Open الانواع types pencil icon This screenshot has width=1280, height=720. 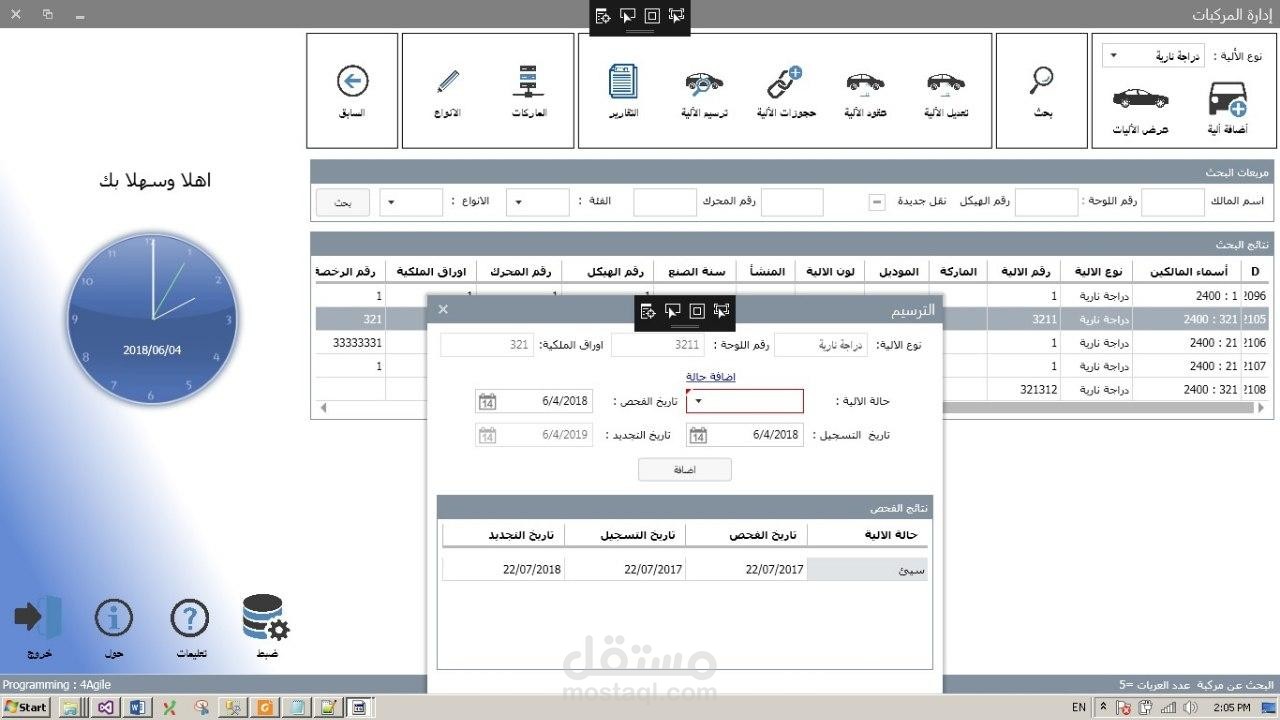447,80
